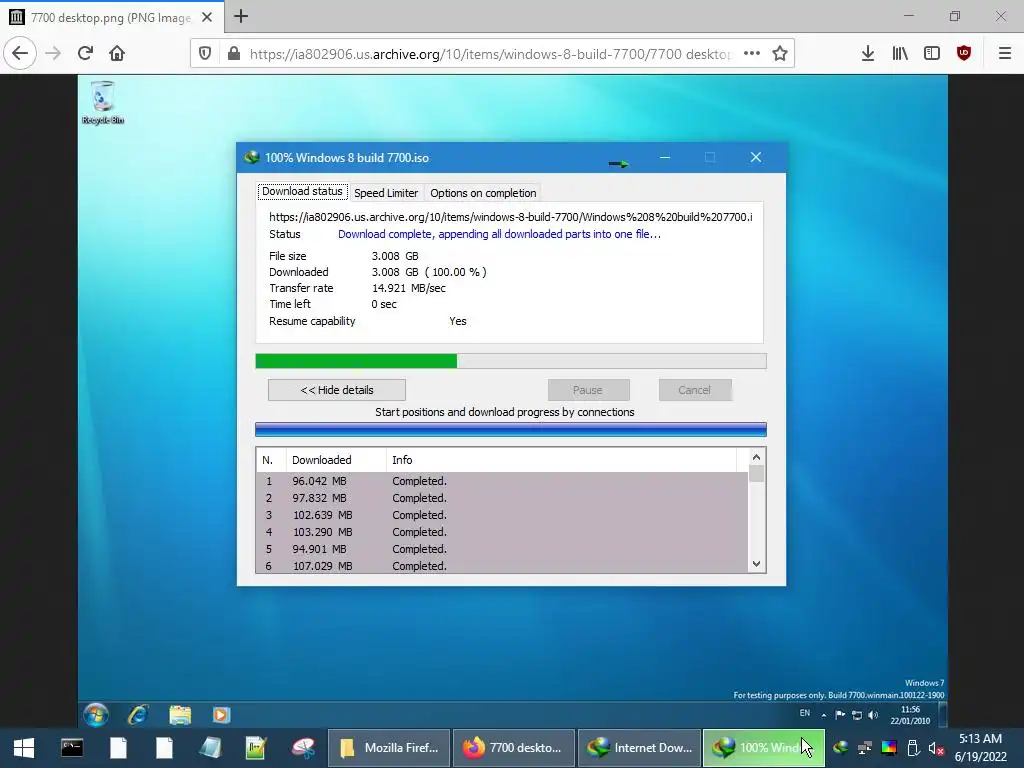Click the IDM icon in download window title bar
Viewport: 1024px width, 768px height.
251,157
